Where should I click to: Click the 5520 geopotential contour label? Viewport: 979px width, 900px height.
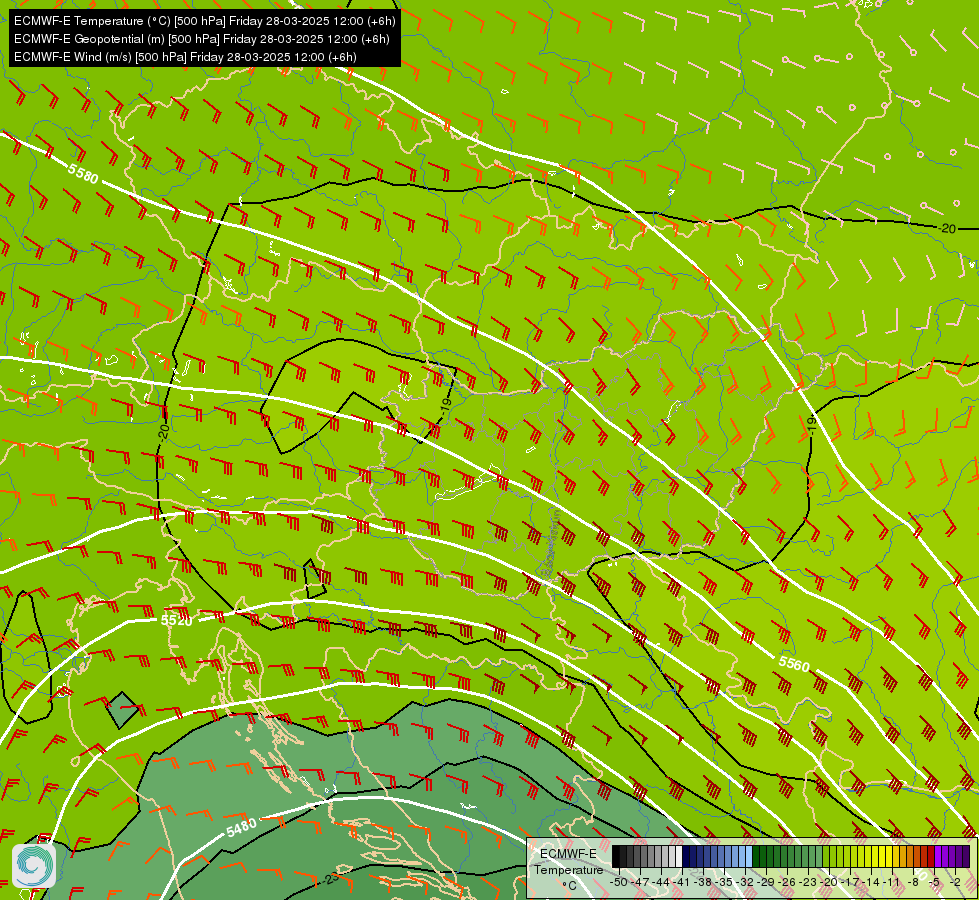click(x=177, y=620)
